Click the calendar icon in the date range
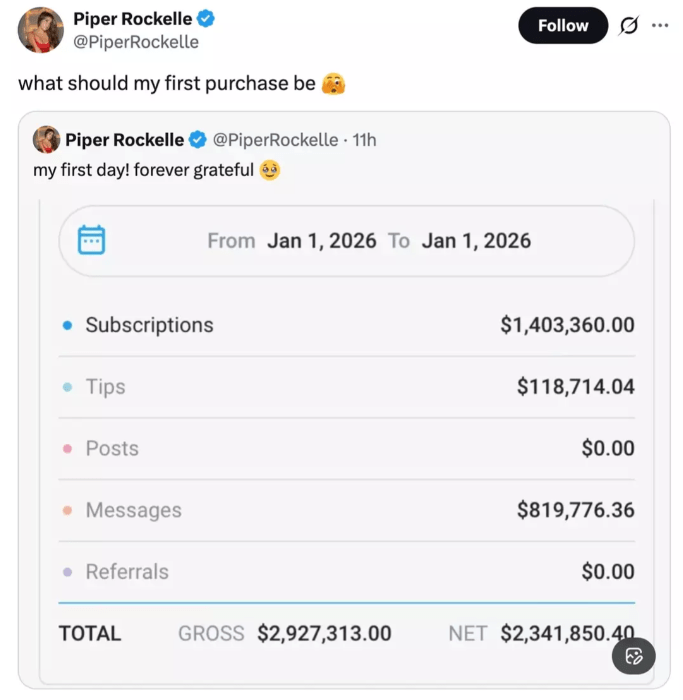Screen dimensions: 683x700 [92, 241]
